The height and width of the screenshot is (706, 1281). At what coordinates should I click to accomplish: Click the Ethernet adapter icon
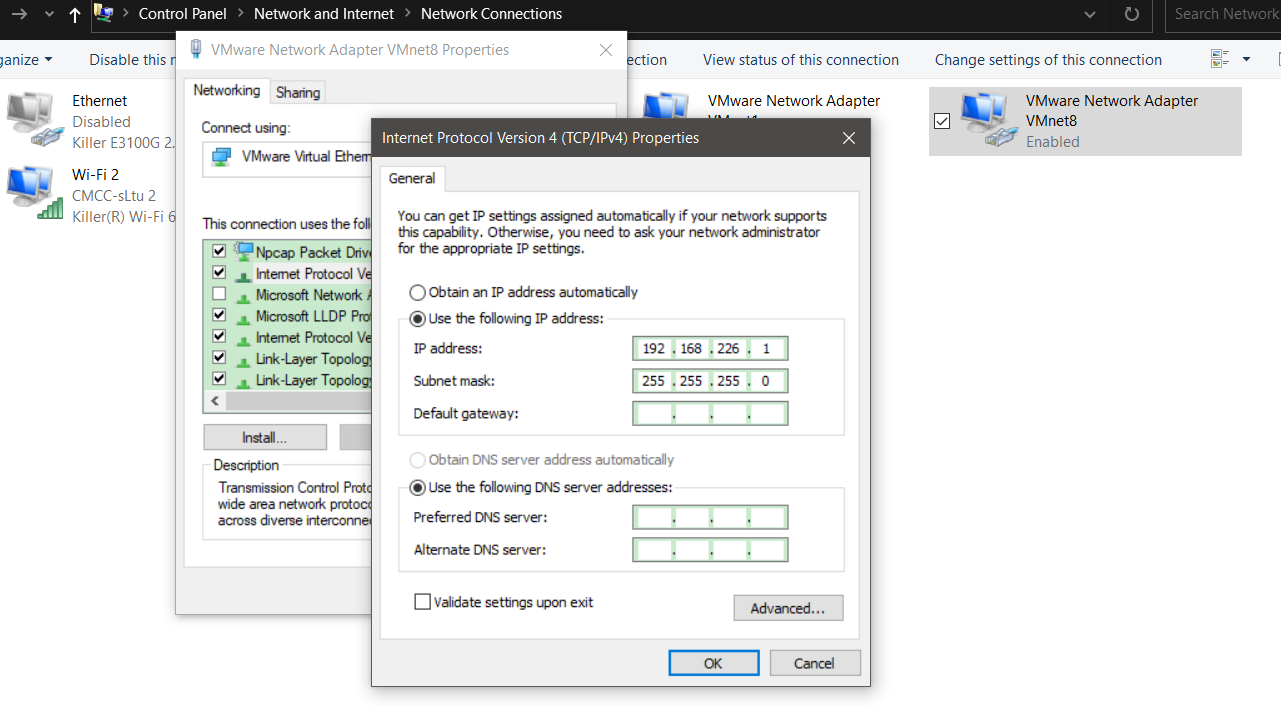point(35,120)
